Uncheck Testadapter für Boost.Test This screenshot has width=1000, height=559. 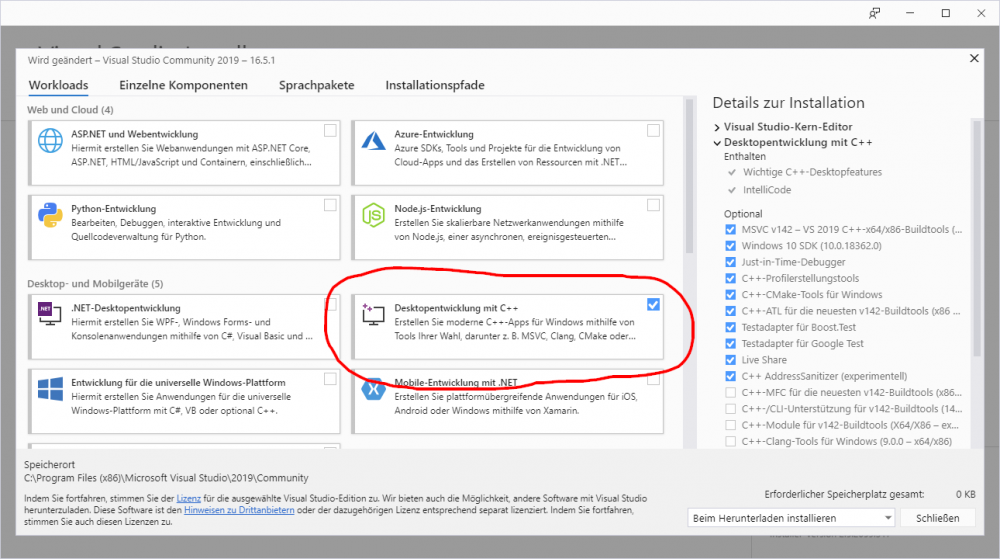[x=730, y=327]
